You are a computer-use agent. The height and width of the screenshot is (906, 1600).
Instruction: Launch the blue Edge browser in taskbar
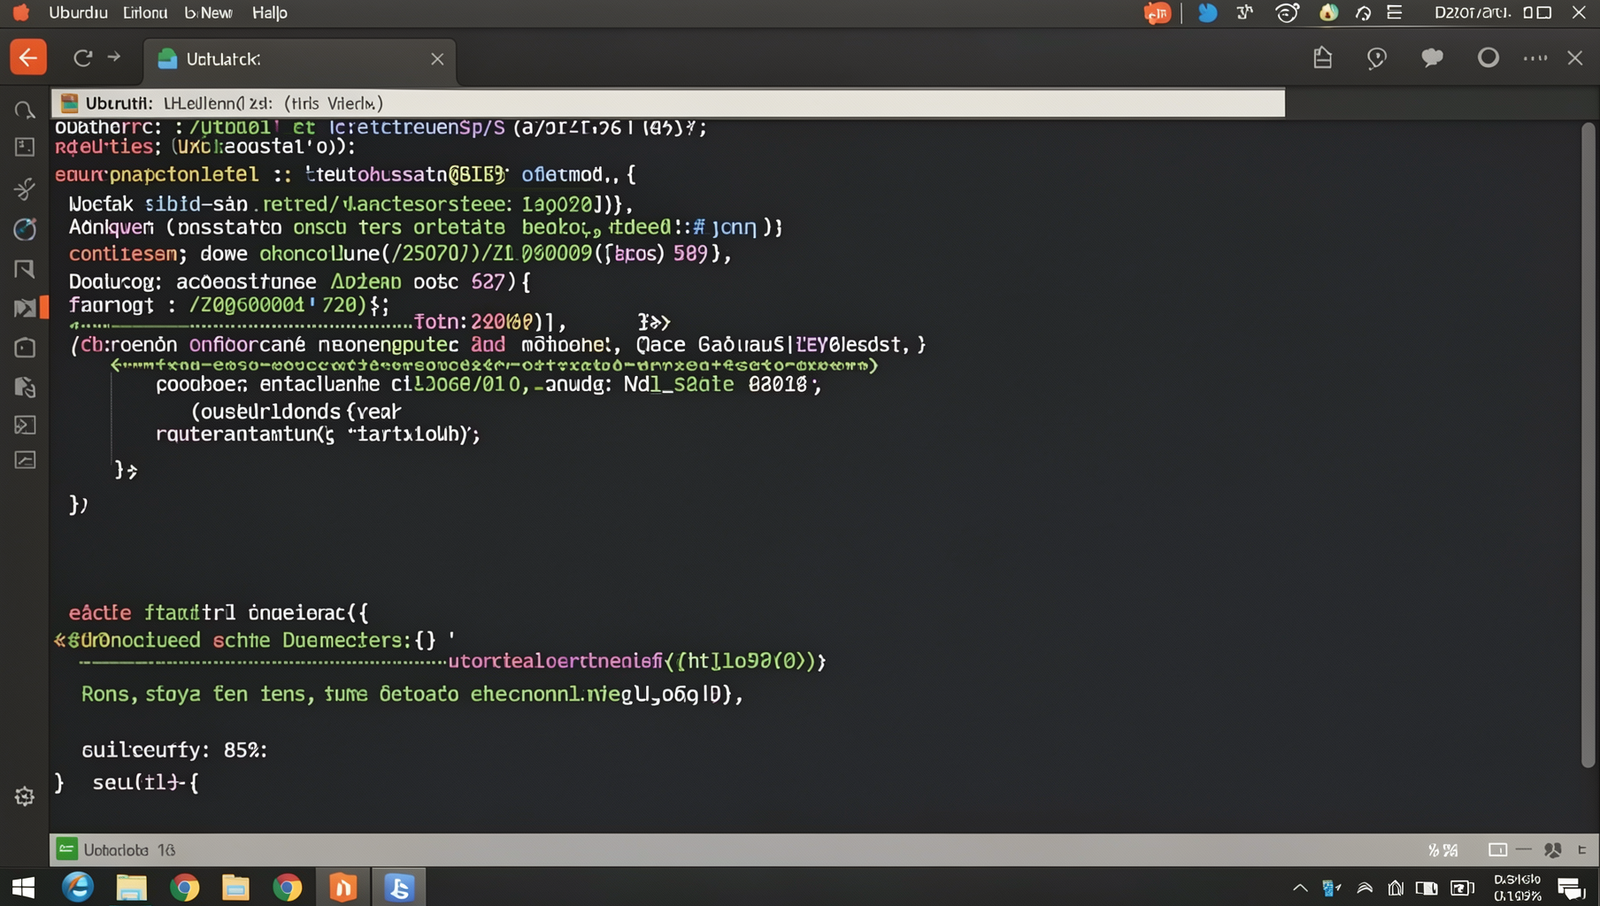78,887
